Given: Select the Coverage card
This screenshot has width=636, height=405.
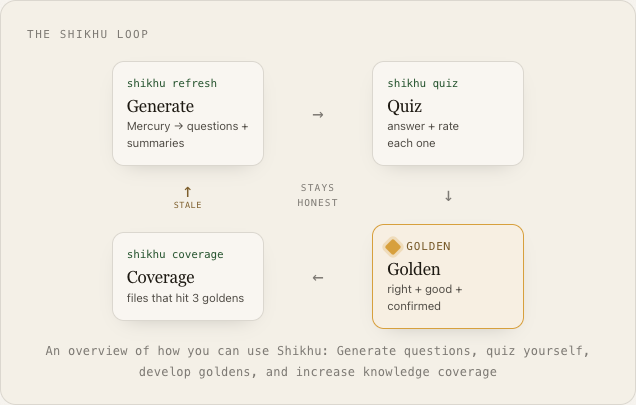Looking at the screenshot, I should point(188,276).
